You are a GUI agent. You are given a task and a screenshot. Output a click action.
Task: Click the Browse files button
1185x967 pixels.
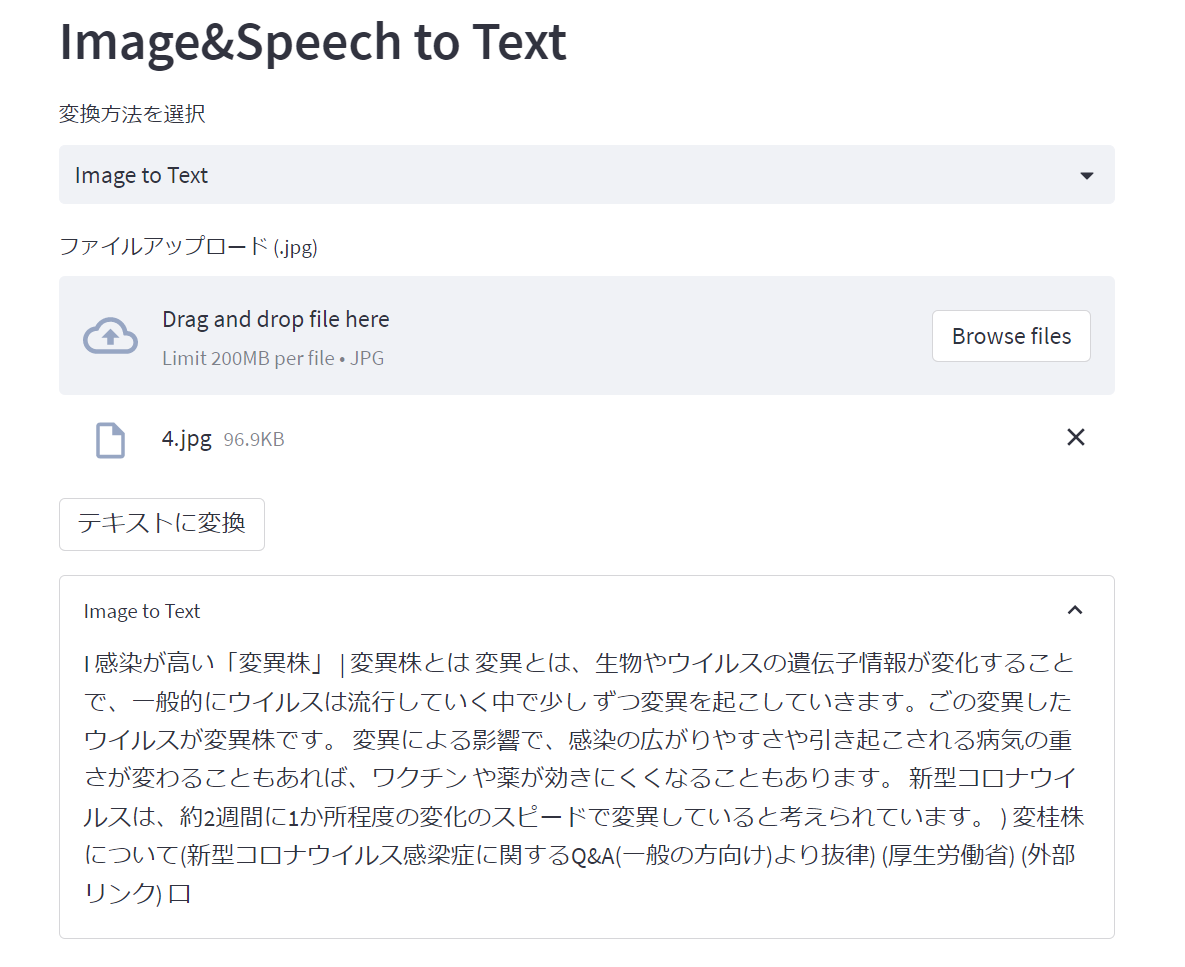pos(1011,335)
